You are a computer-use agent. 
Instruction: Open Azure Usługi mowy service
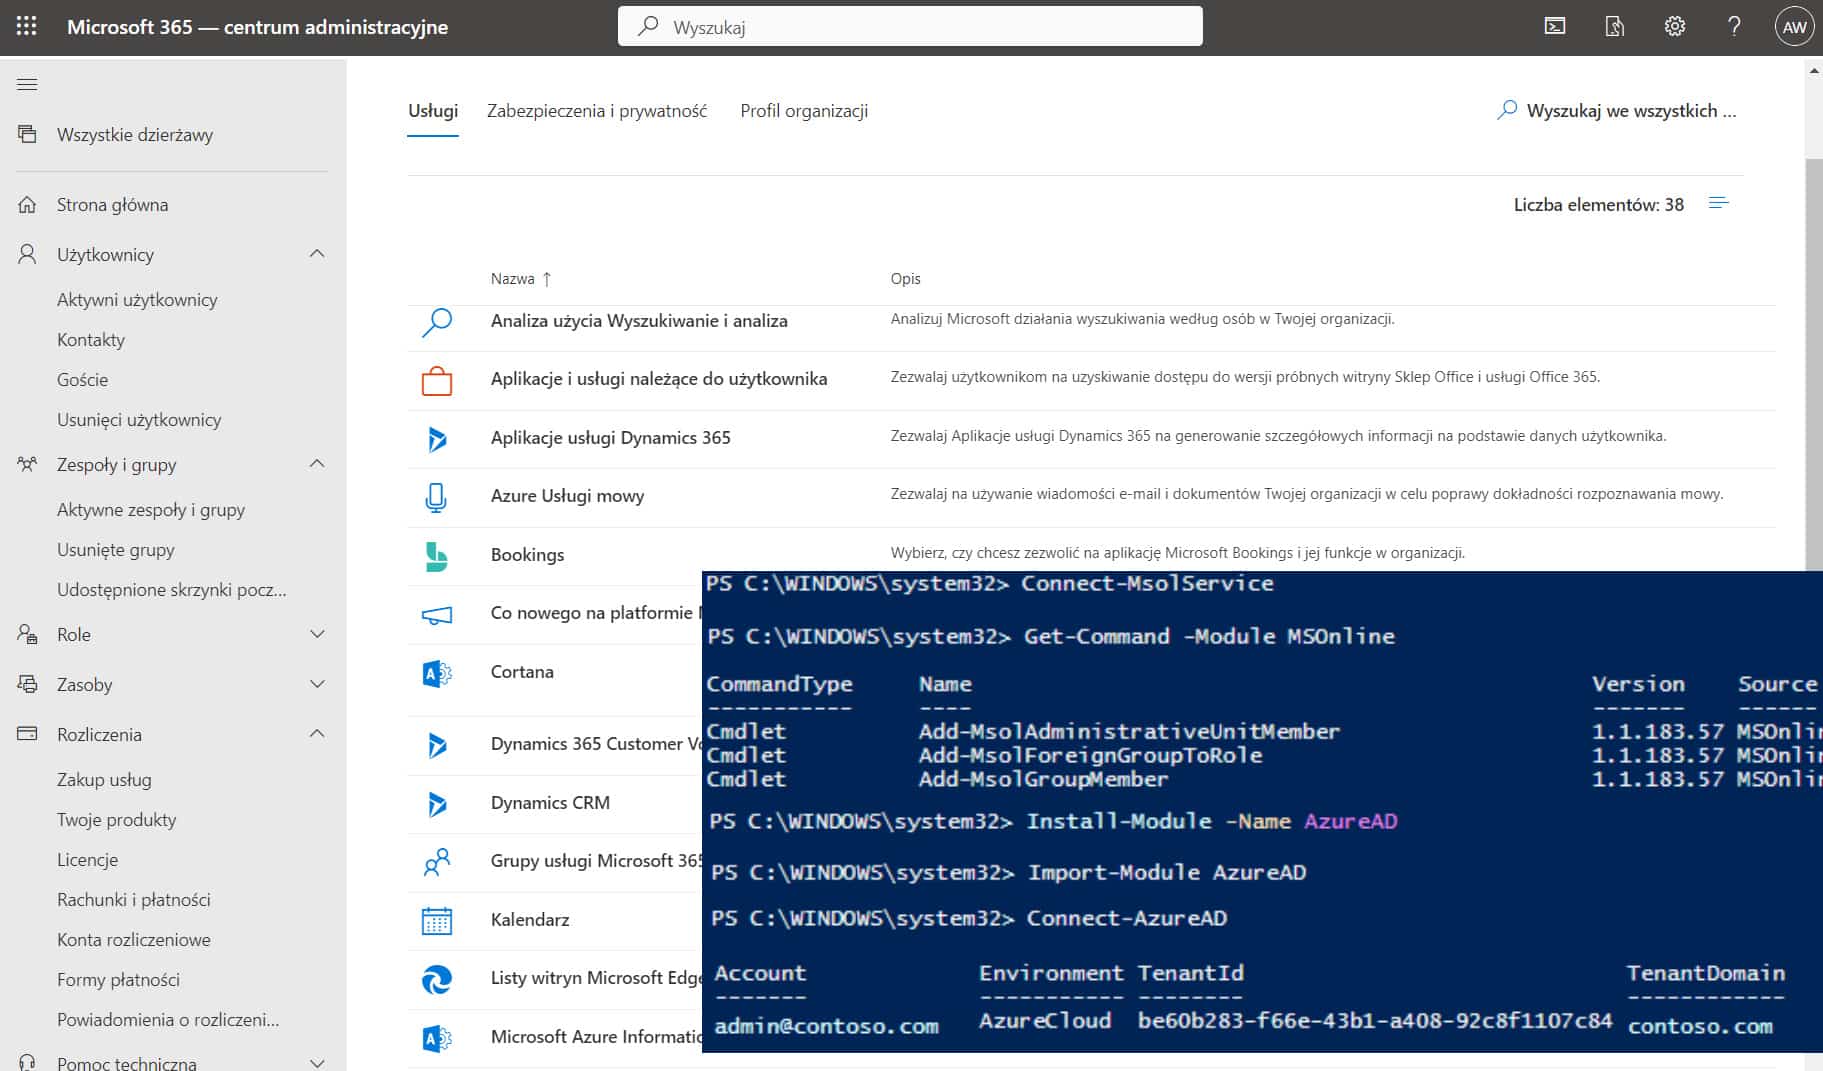pos(567,496)
